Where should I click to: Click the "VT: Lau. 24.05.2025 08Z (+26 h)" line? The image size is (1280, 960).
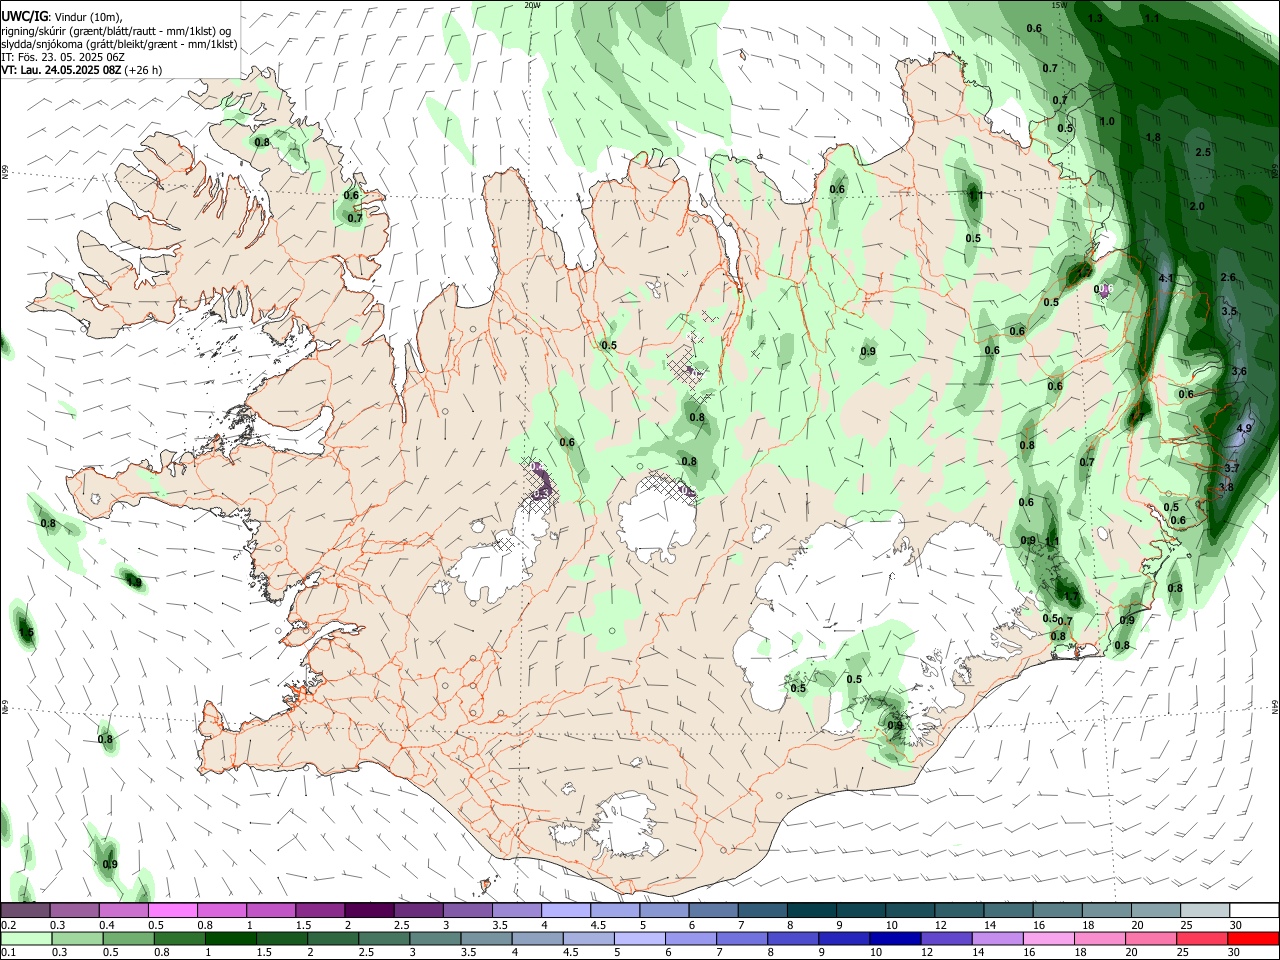click(x=81, y=70)
